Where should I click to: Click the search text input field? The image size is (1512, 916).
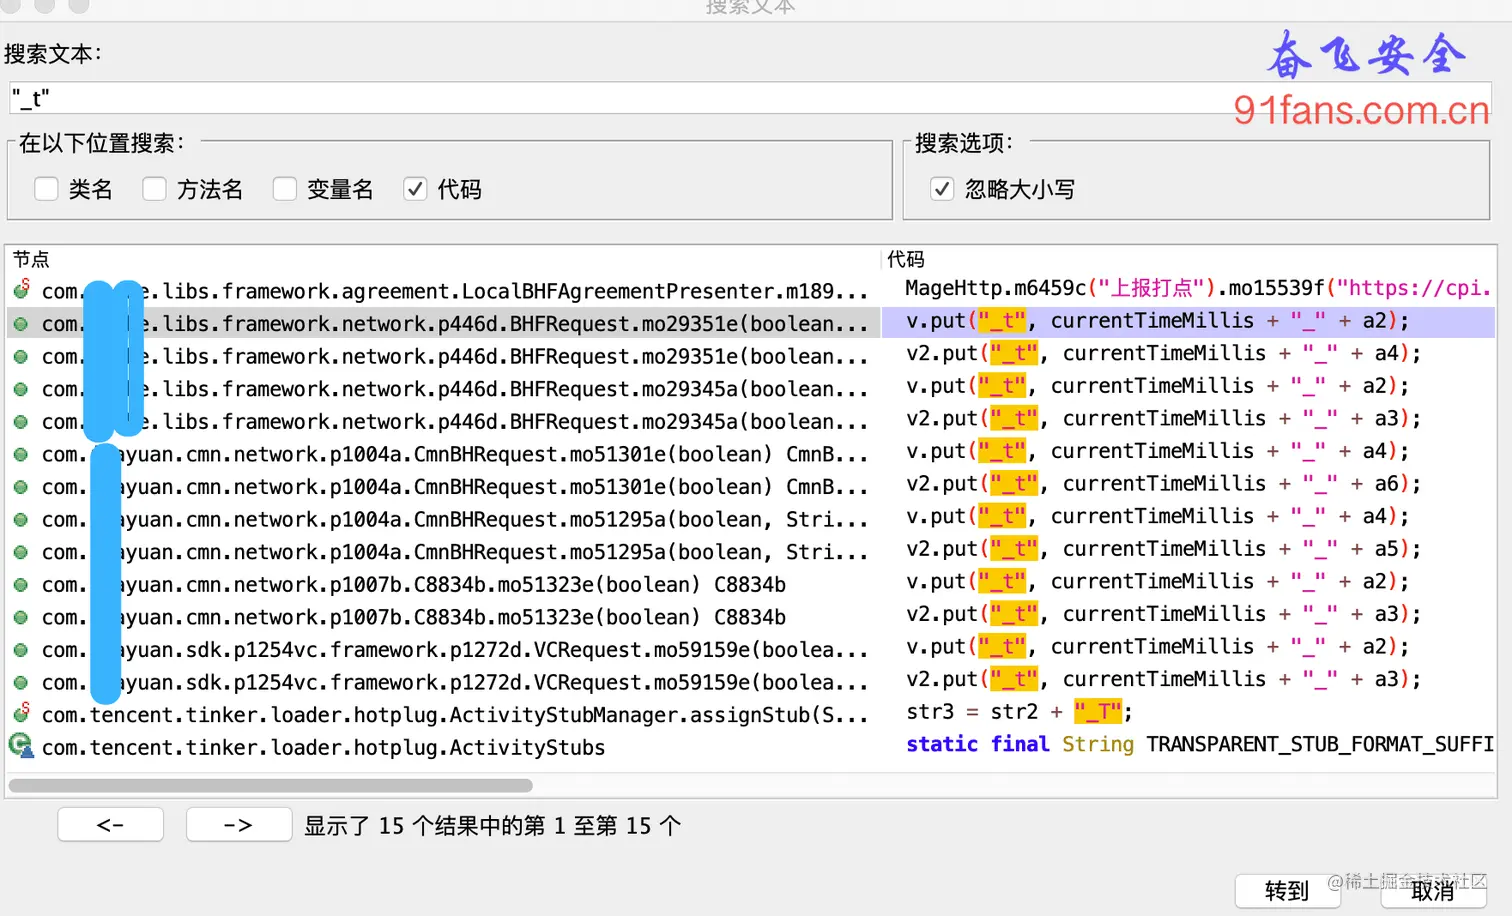click(x=750, y=98)
